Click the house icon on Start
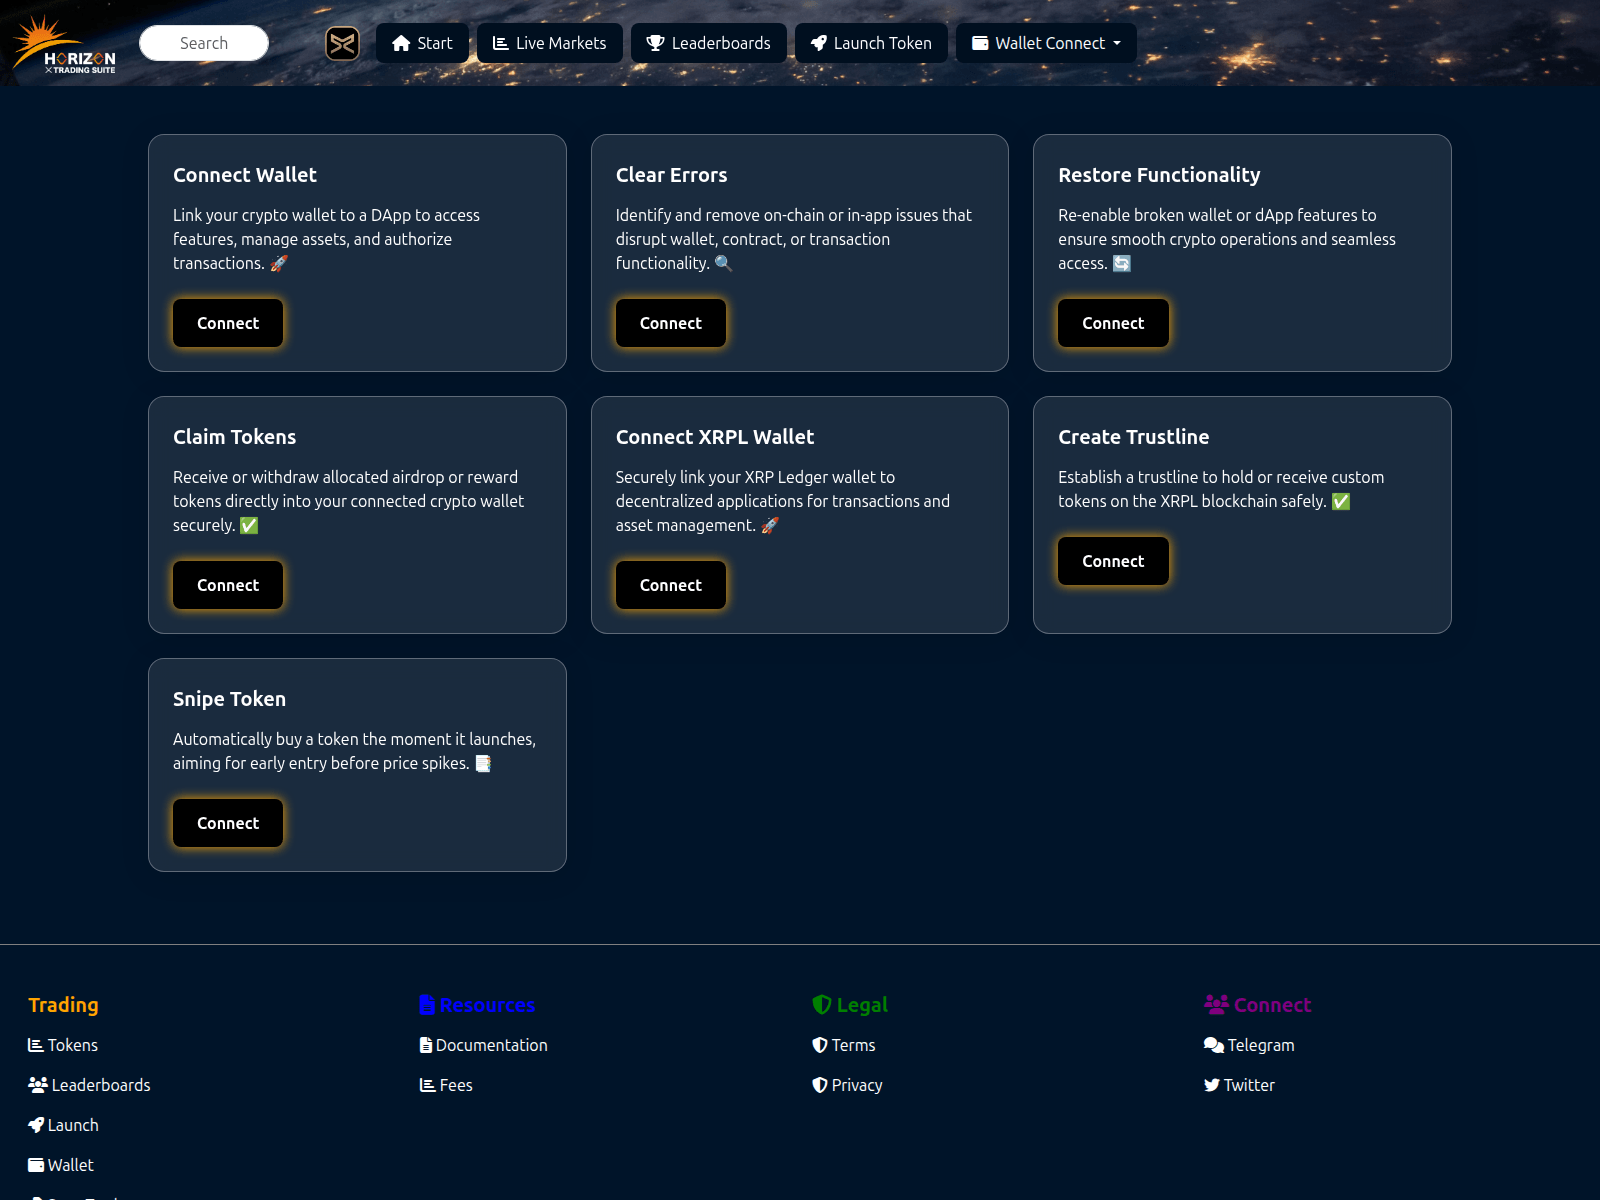 [401, 43]
